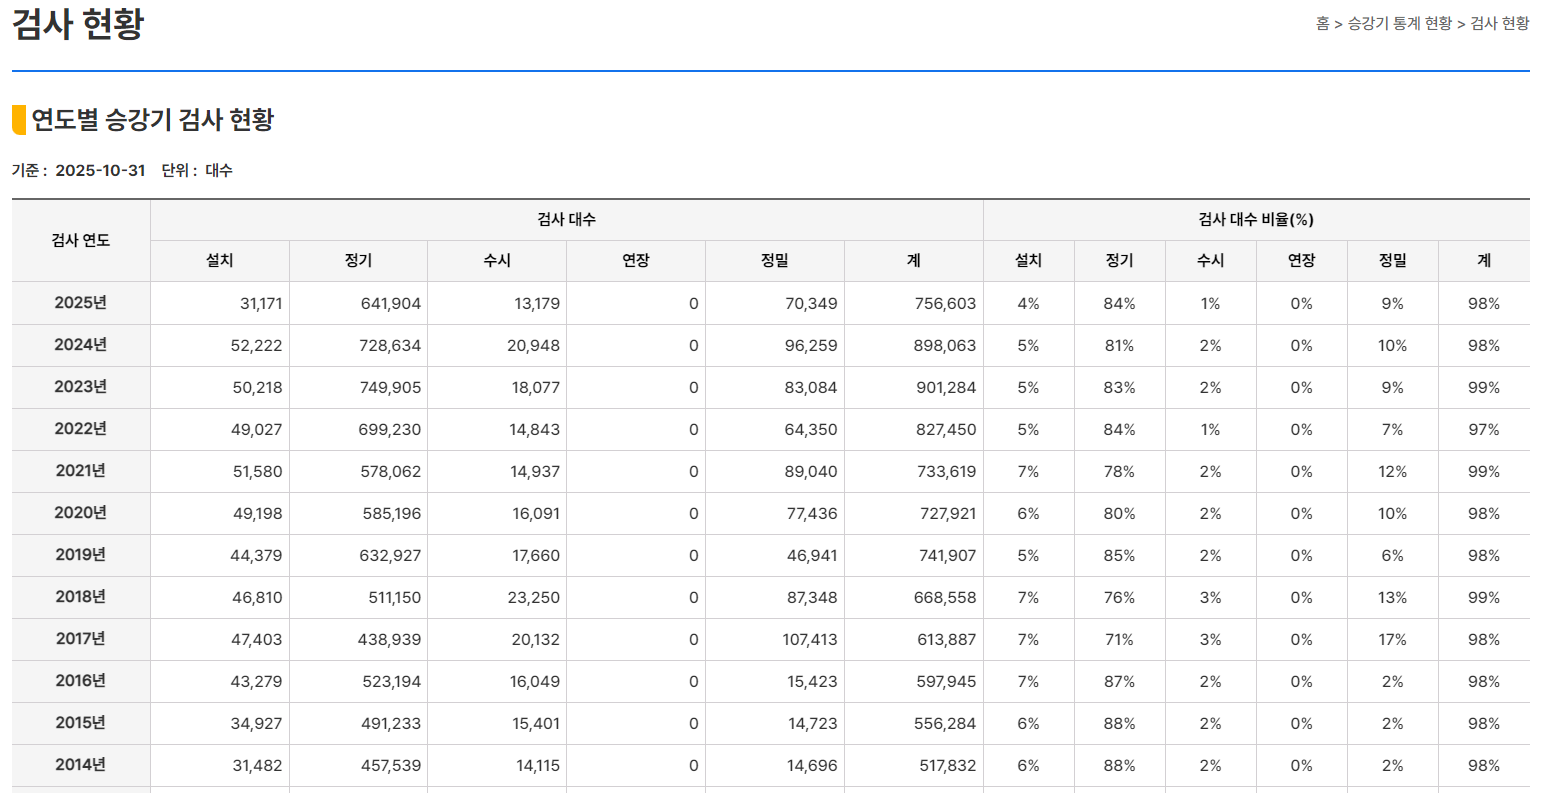
Task: Click value 23,250 in 2018년 row
Action: point(534,598)
